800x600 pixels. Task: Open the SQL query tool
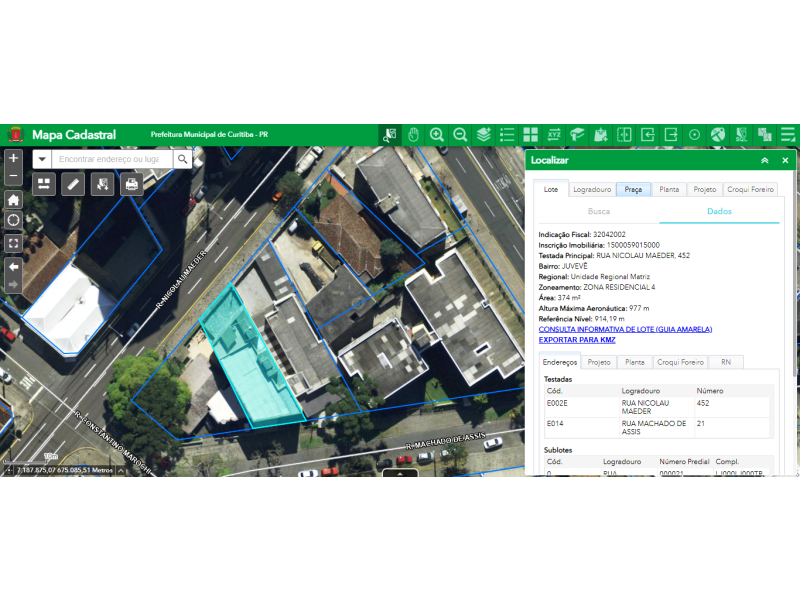click(741, 135)
